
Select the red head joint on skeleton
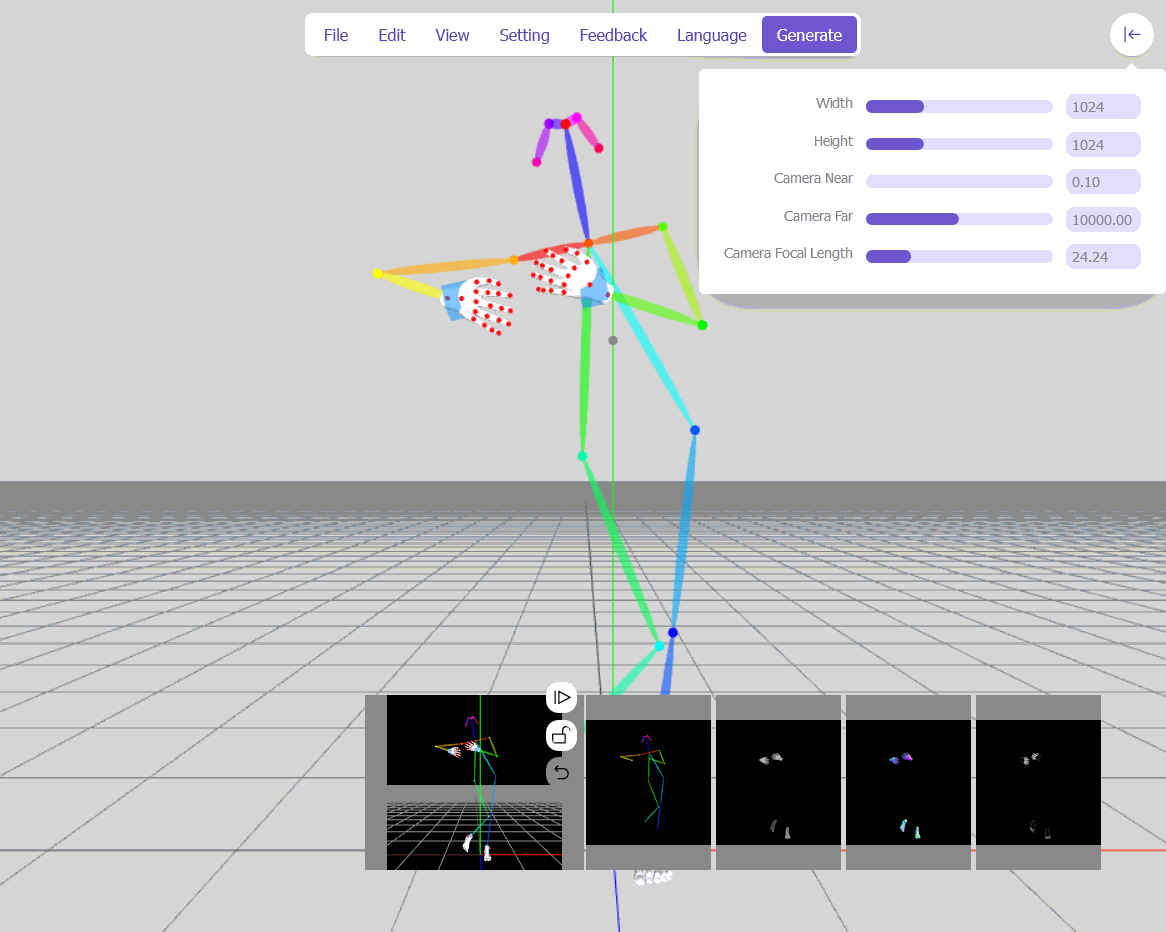coord(565,124)
